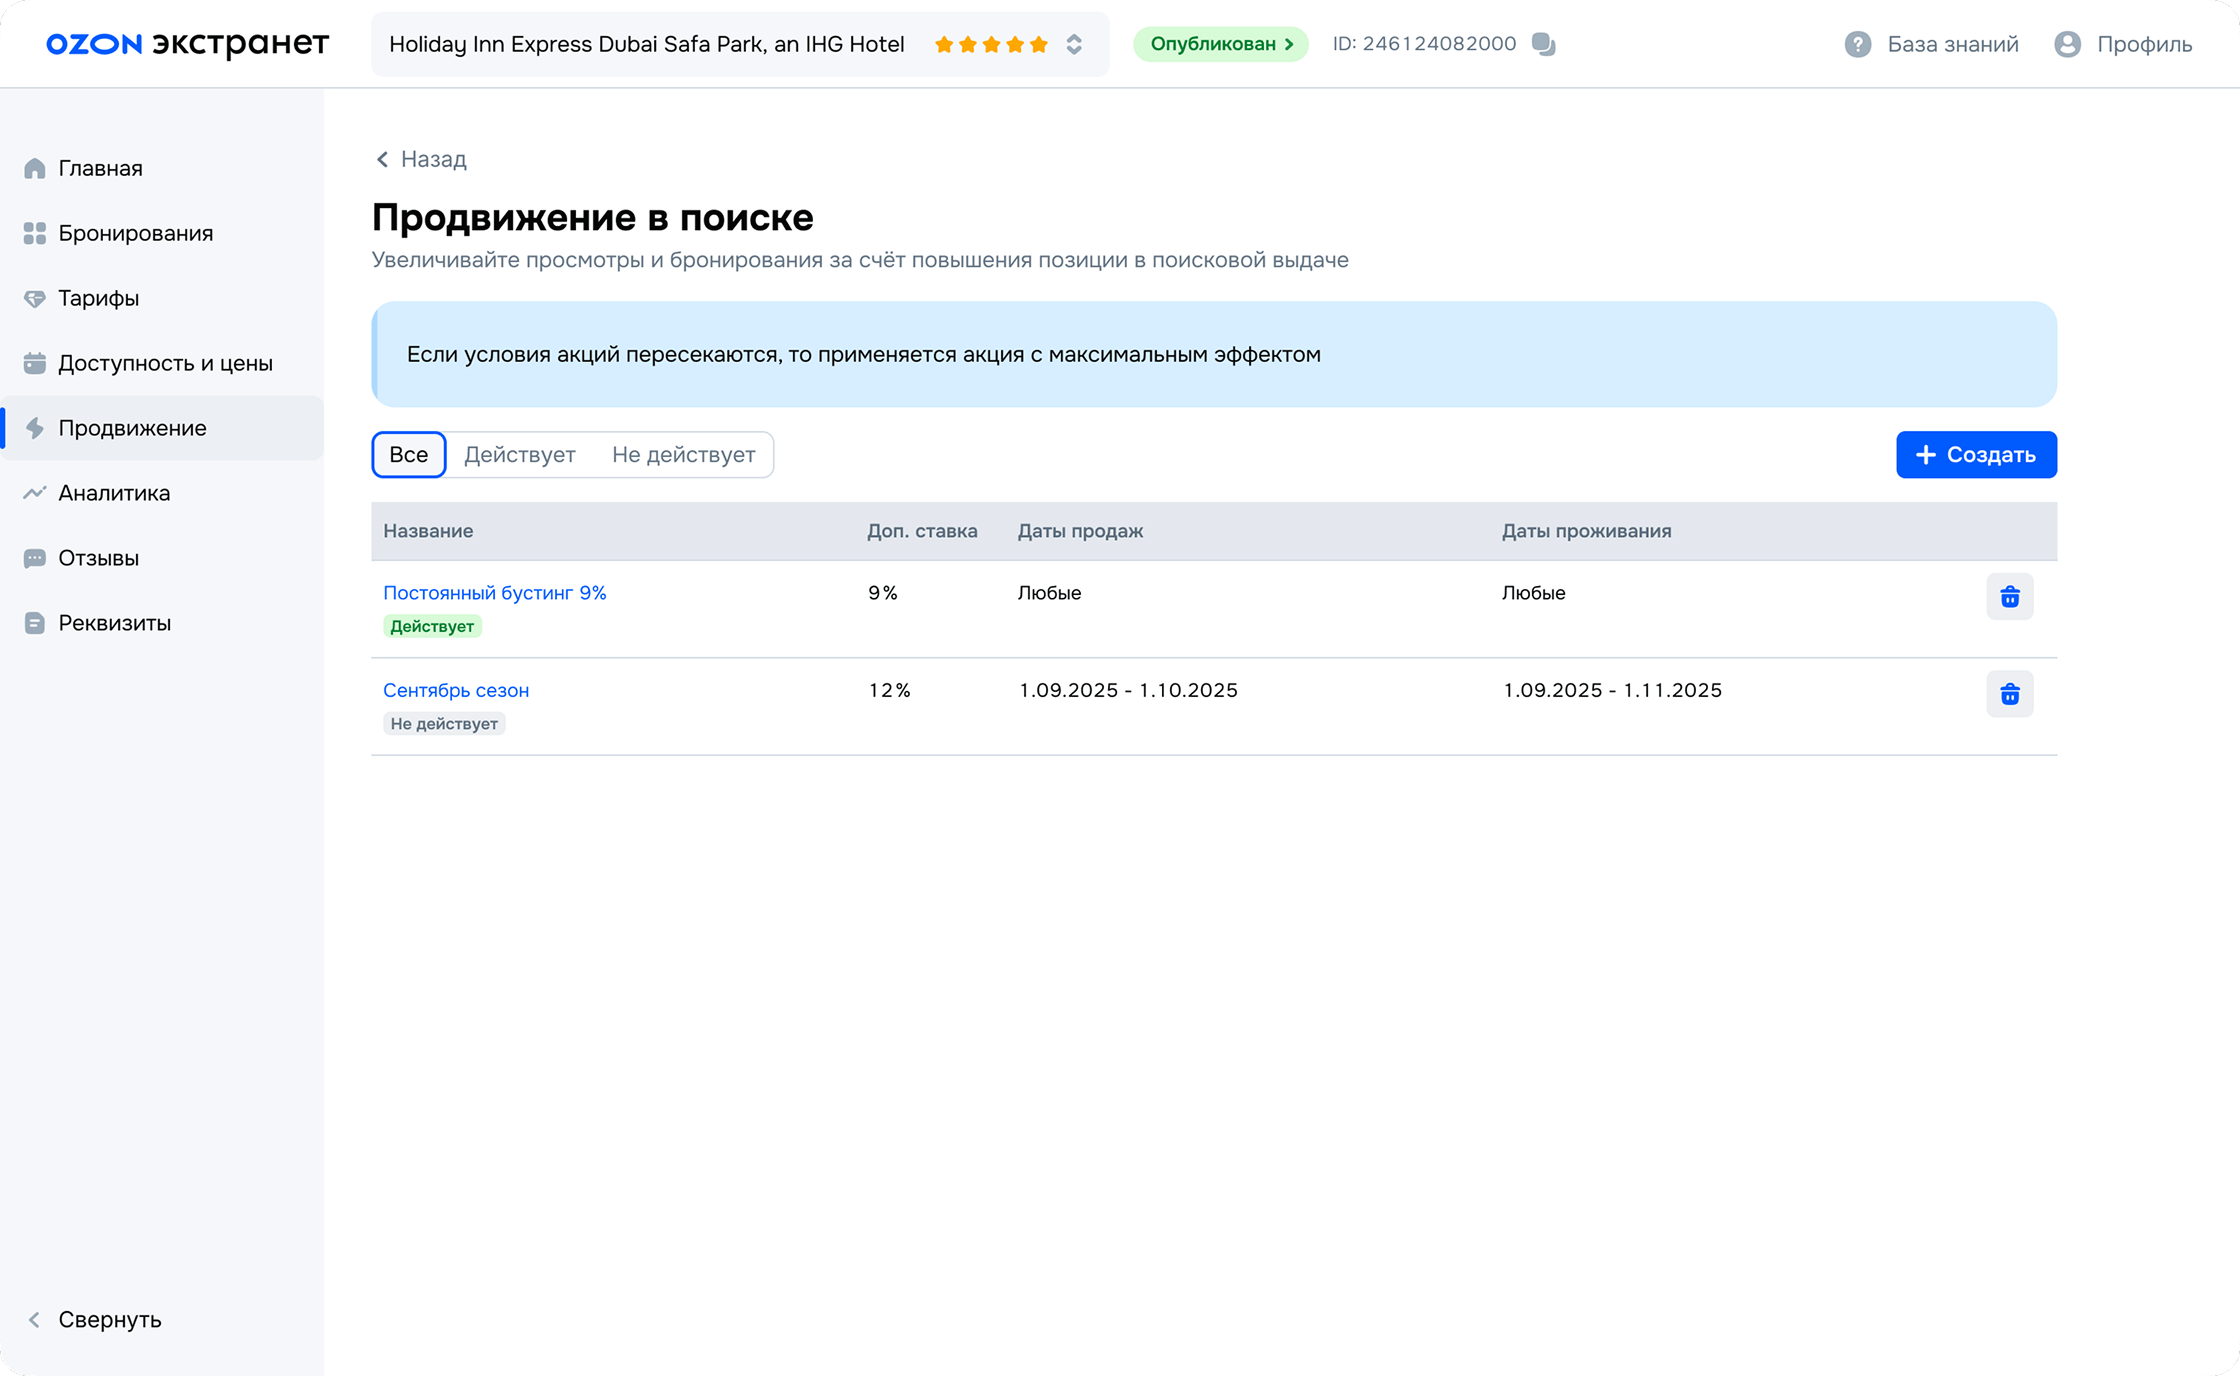Expand the hotel selector dropdown arrows
Screen dimensions: 2240x1376
click(1074, 44)
